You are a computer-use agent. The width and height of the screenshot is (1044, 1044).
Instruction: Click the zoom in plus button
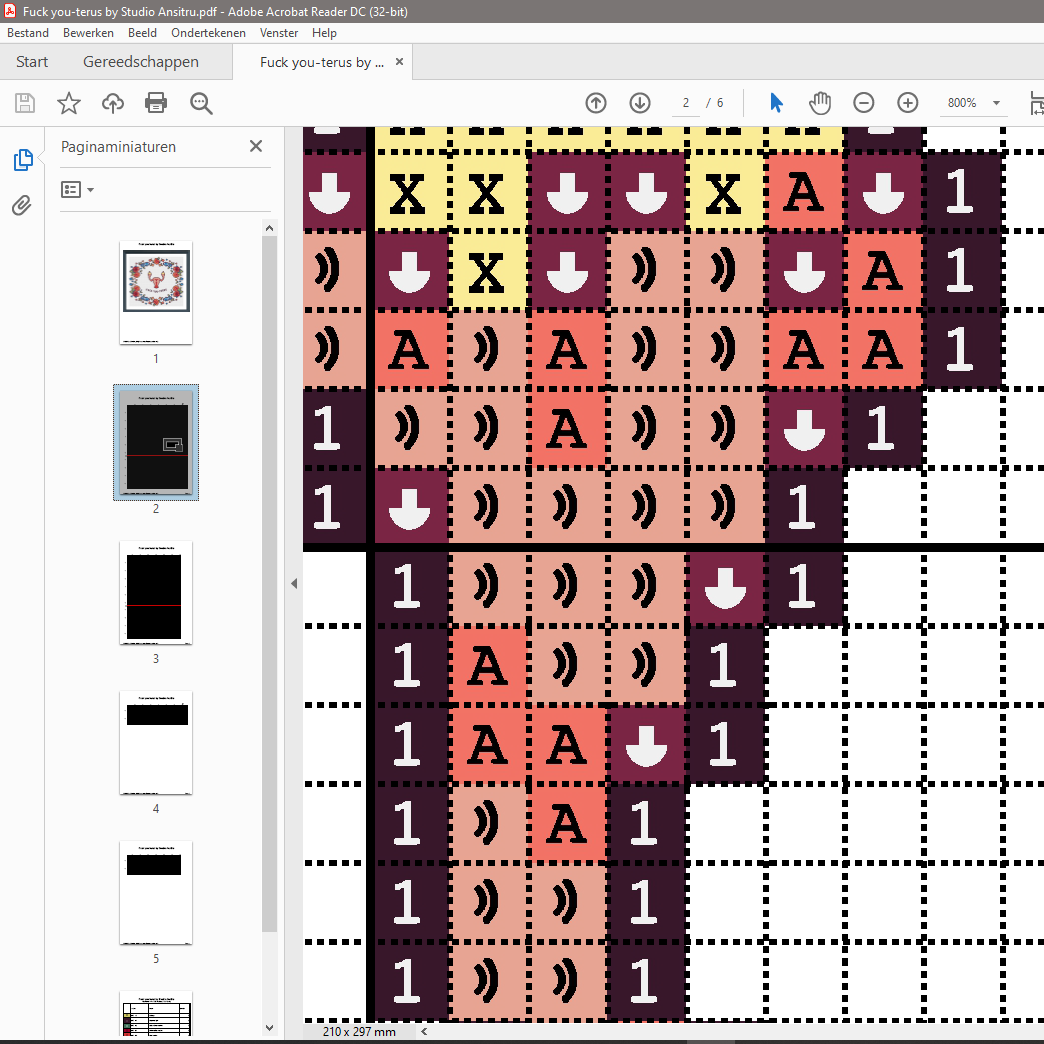click(x=908, y=103)
